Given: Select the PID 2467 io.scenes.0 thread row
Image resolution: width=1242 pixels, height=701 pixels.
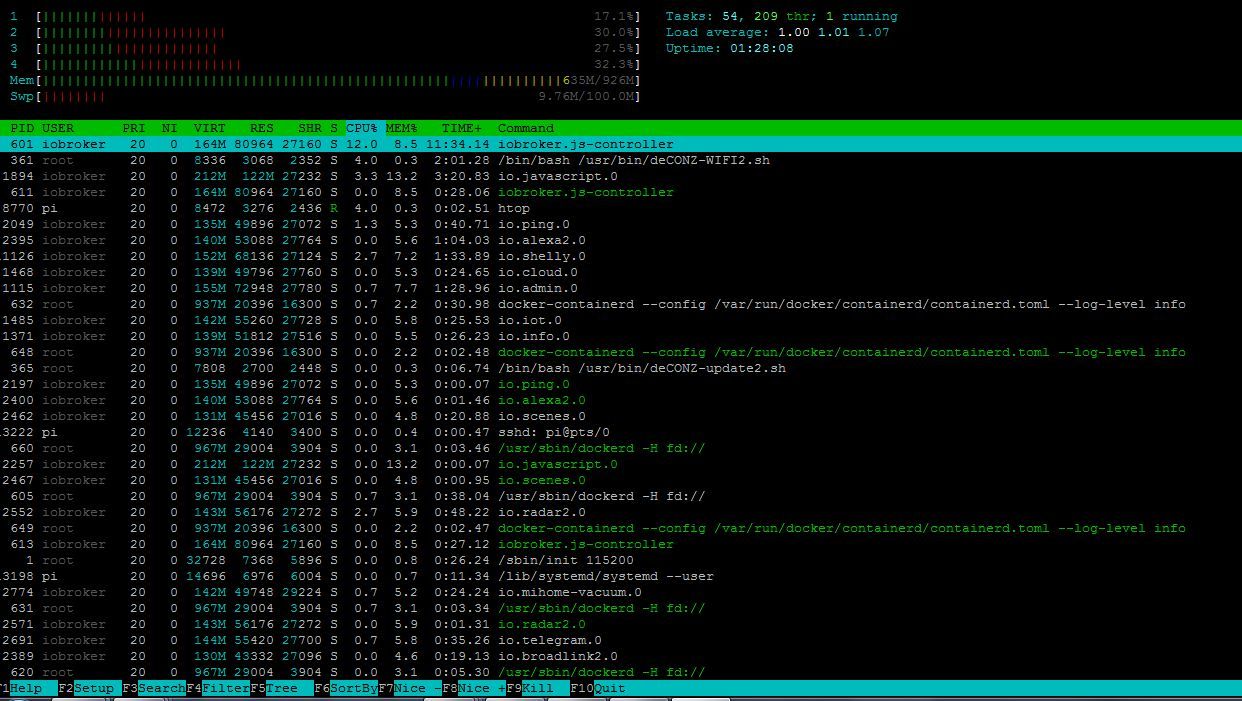Looking at the screenshot, I should (x=621, y=480).
